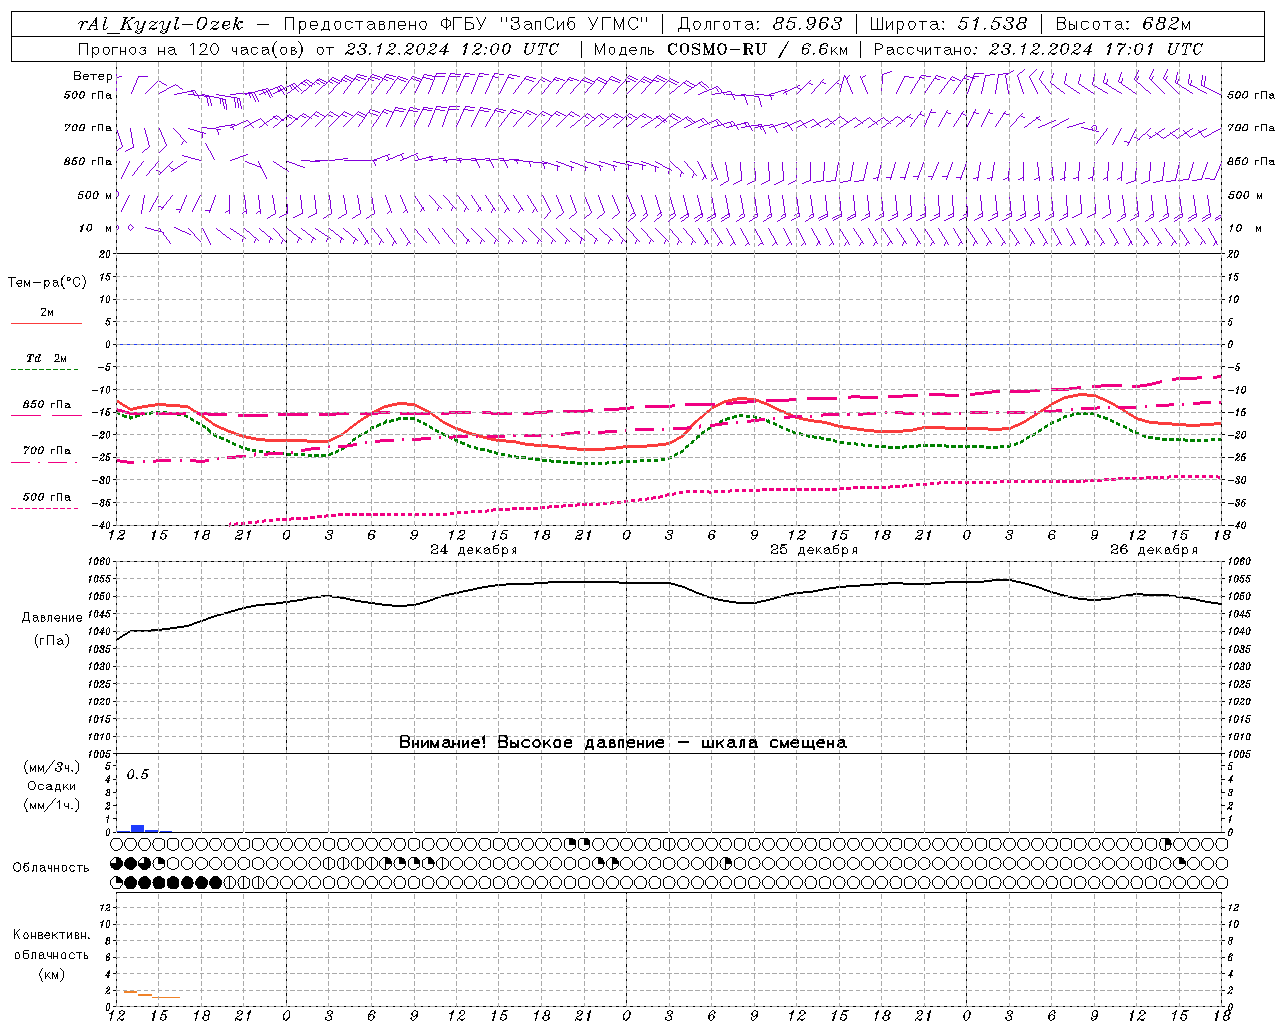Click the blue precipitation bar
This screenshot has width=1280, height=1024.
(137, 828)
